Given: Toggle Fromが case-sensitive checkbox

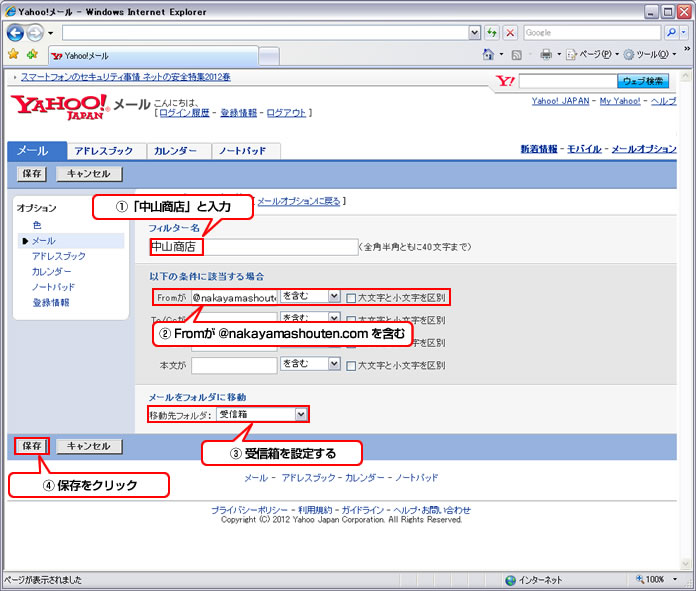Looking at the screenshot, I should 351,298.
